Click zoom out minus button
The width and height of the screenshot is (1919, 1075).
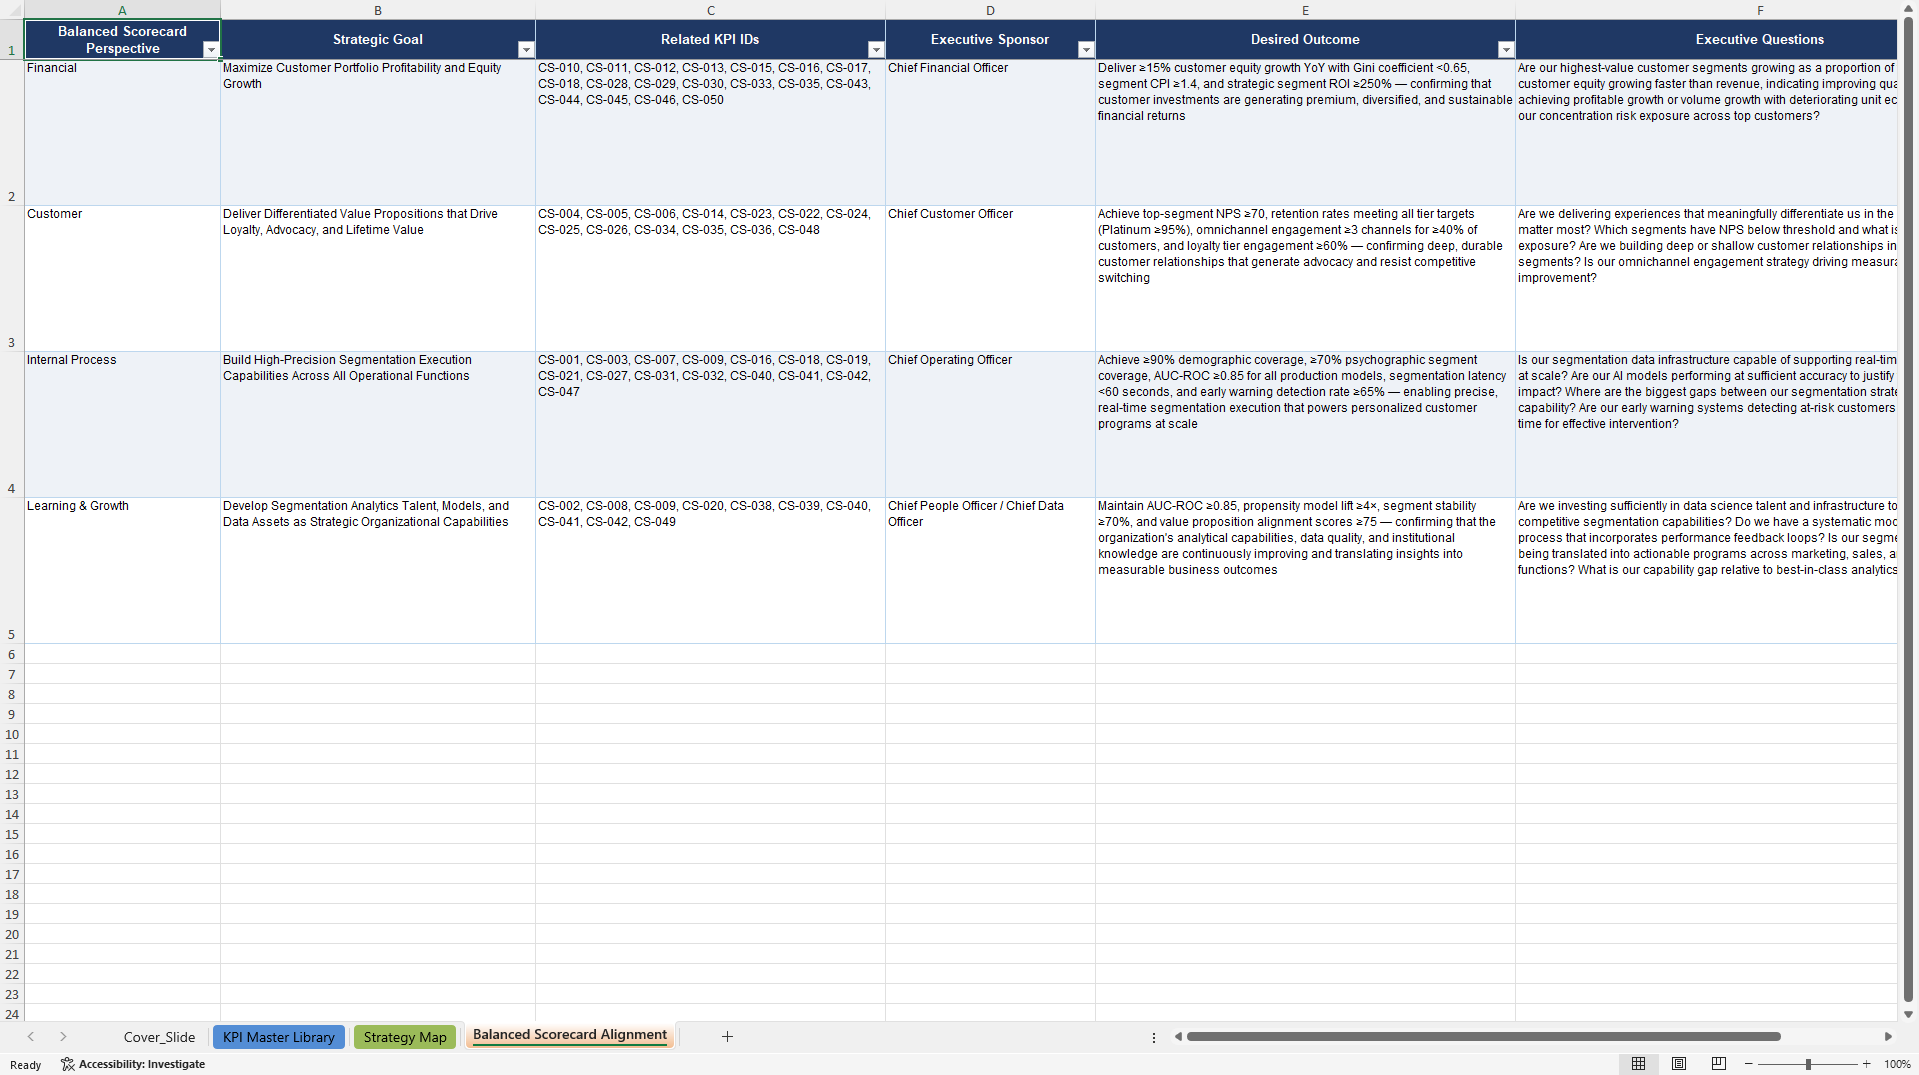click(1749, 1064)
